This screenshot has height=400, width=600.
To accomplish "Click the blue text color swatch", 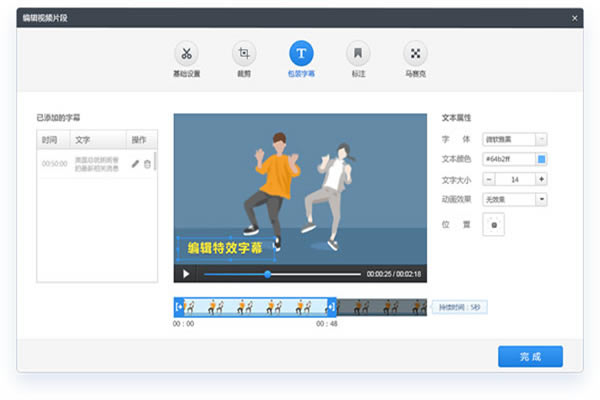I will tap(541, 159).
